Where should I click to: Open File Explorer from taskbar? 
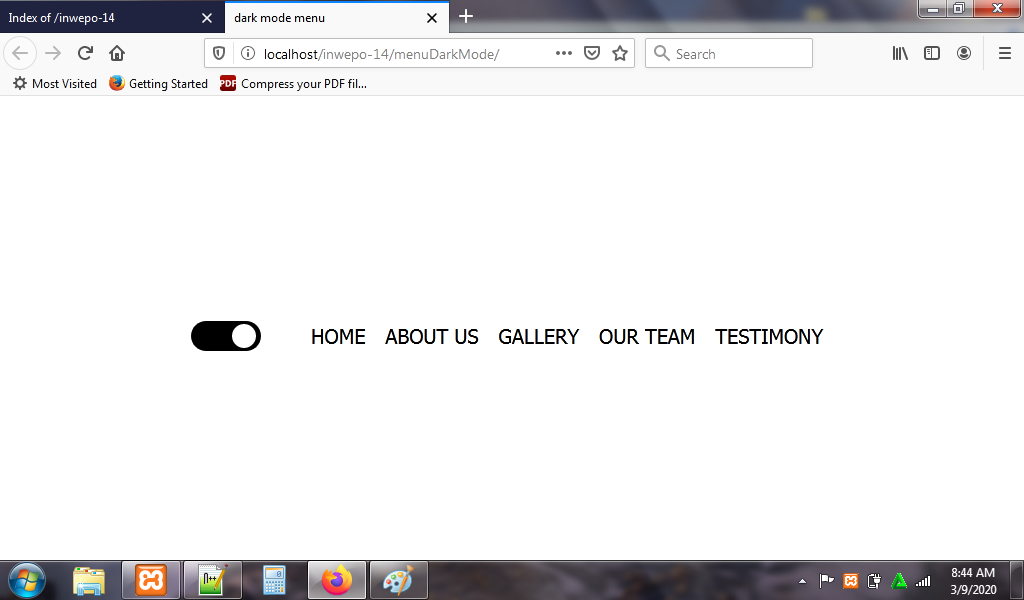(89, 580)
